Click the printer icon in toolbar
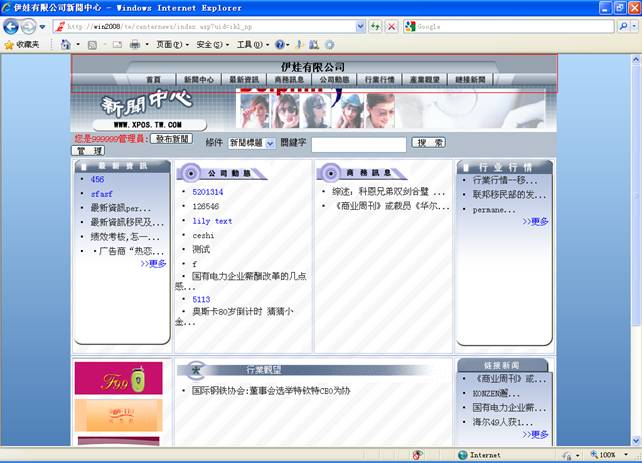The width and height of the screenshot is (642, 463). click(x=134, y=45)
